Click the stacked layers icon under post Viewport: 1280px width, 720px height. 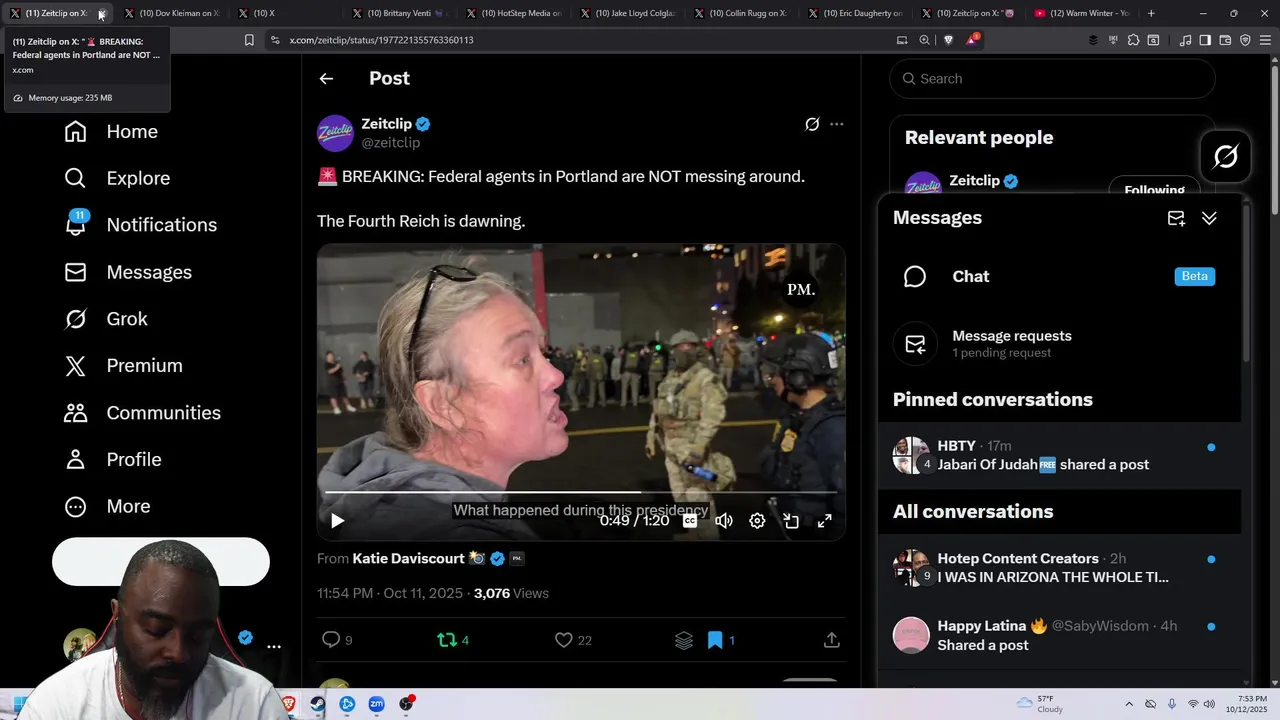tap(684, 640)
